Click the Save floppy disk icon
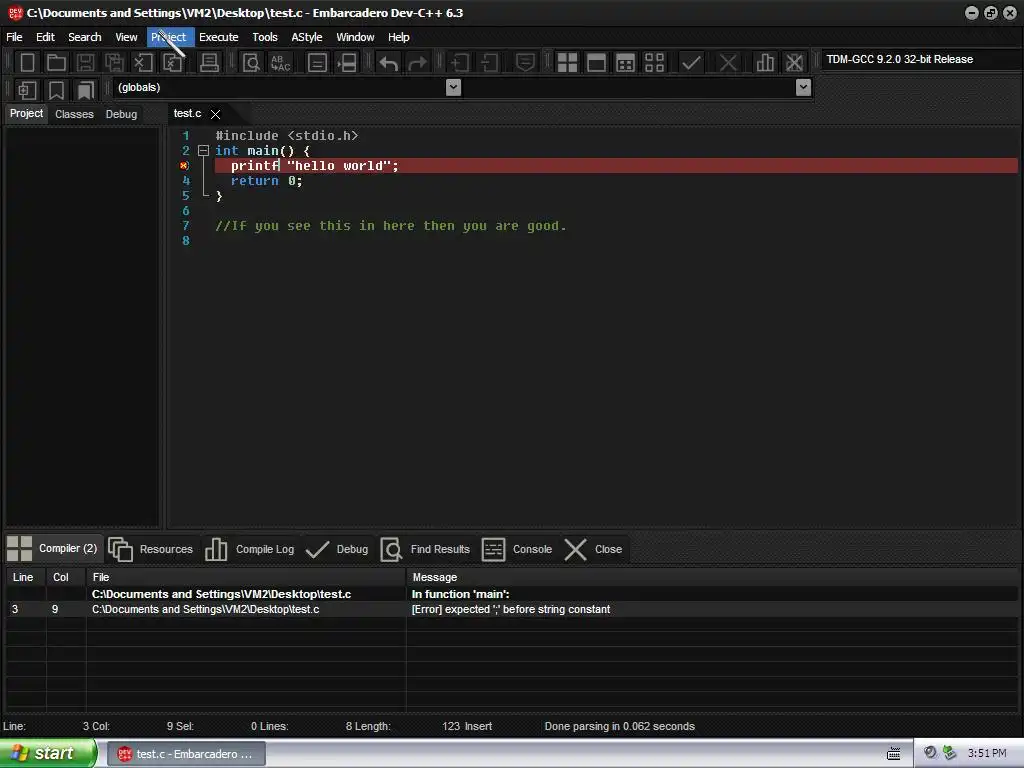Image resolution: width=1024 pixels, height=768 pixels. 85,63
